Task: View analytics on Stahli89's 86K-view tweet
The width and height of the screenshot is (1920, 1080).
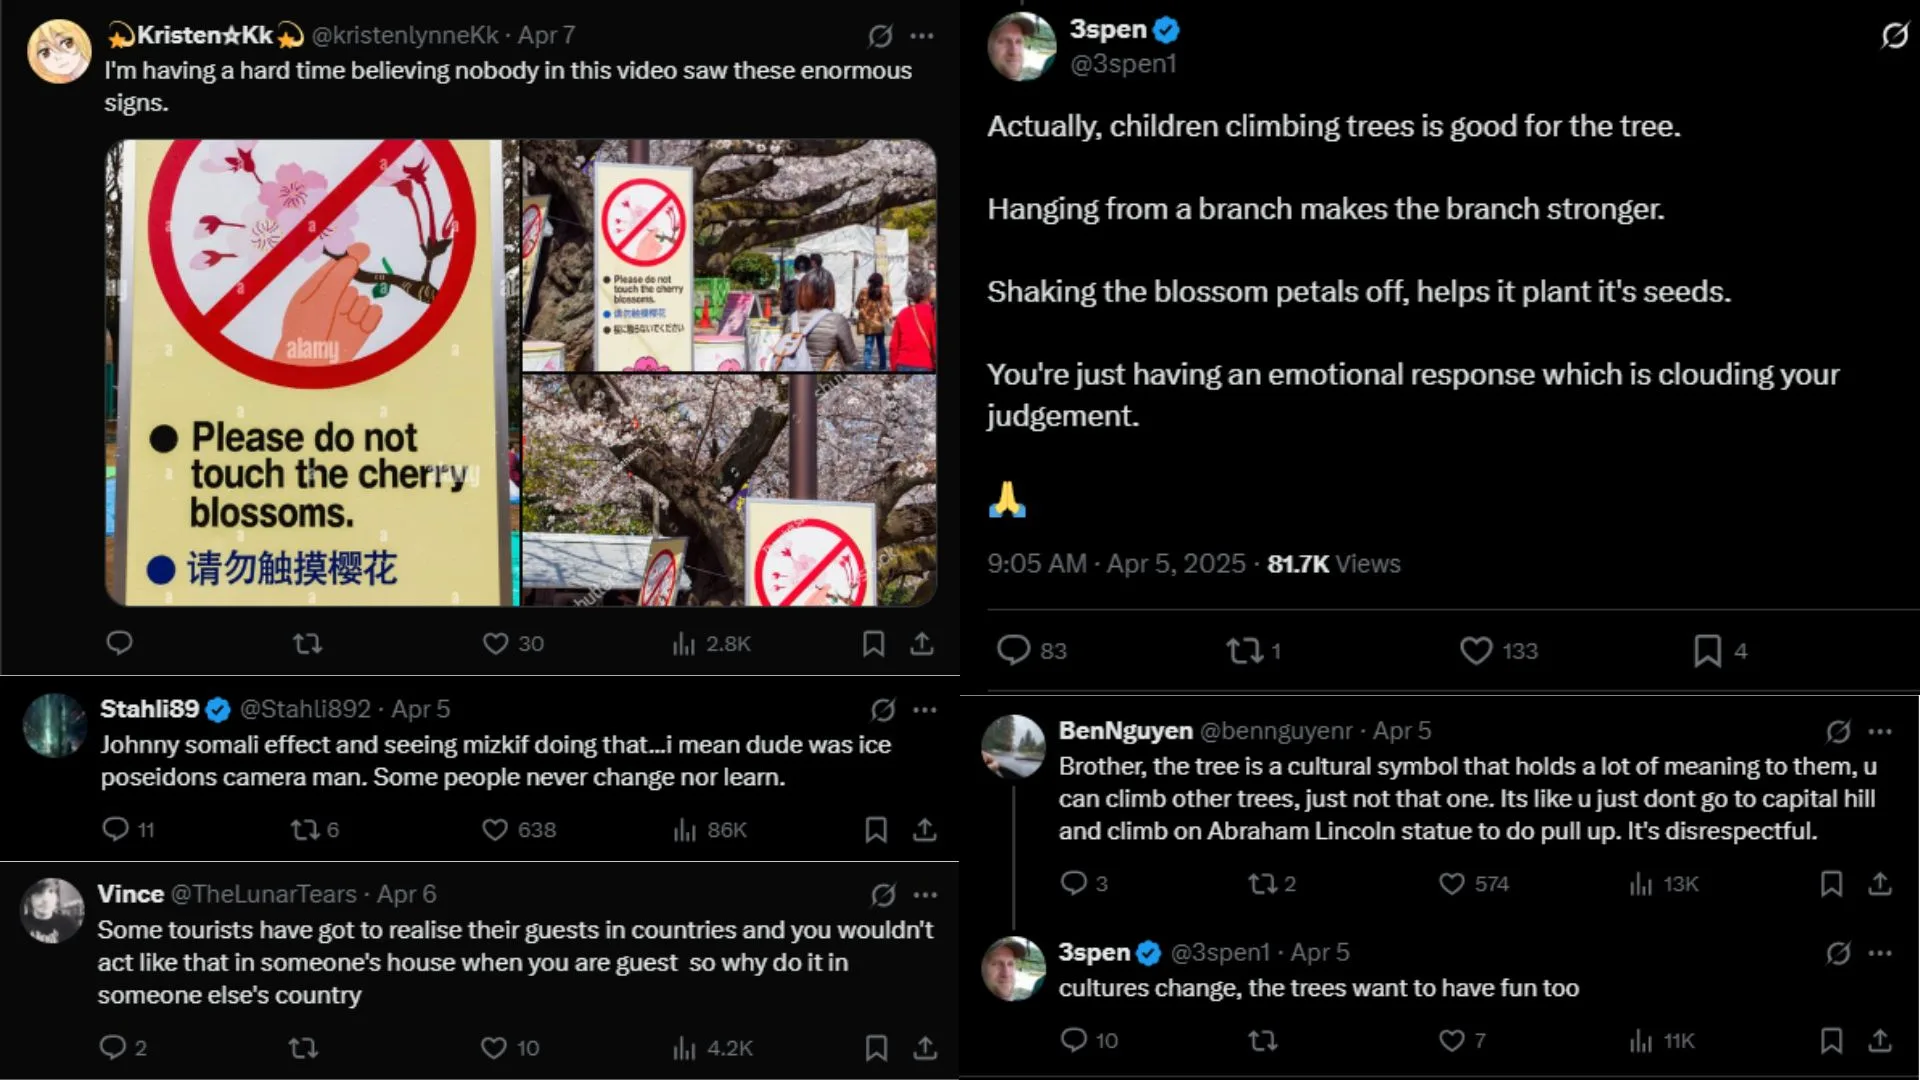Action: 685,830
